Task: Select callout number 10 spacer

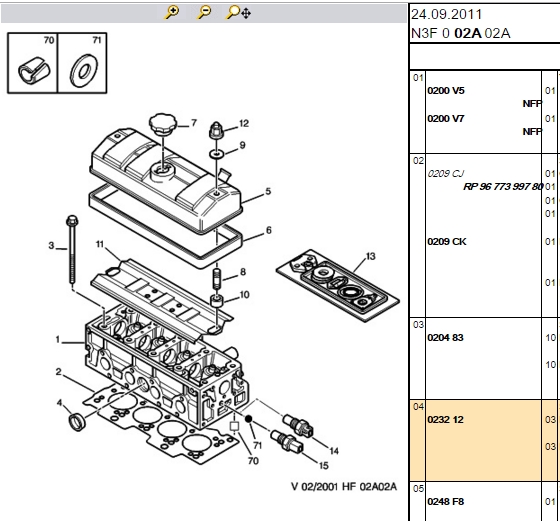Action: [x=244, y=295]
